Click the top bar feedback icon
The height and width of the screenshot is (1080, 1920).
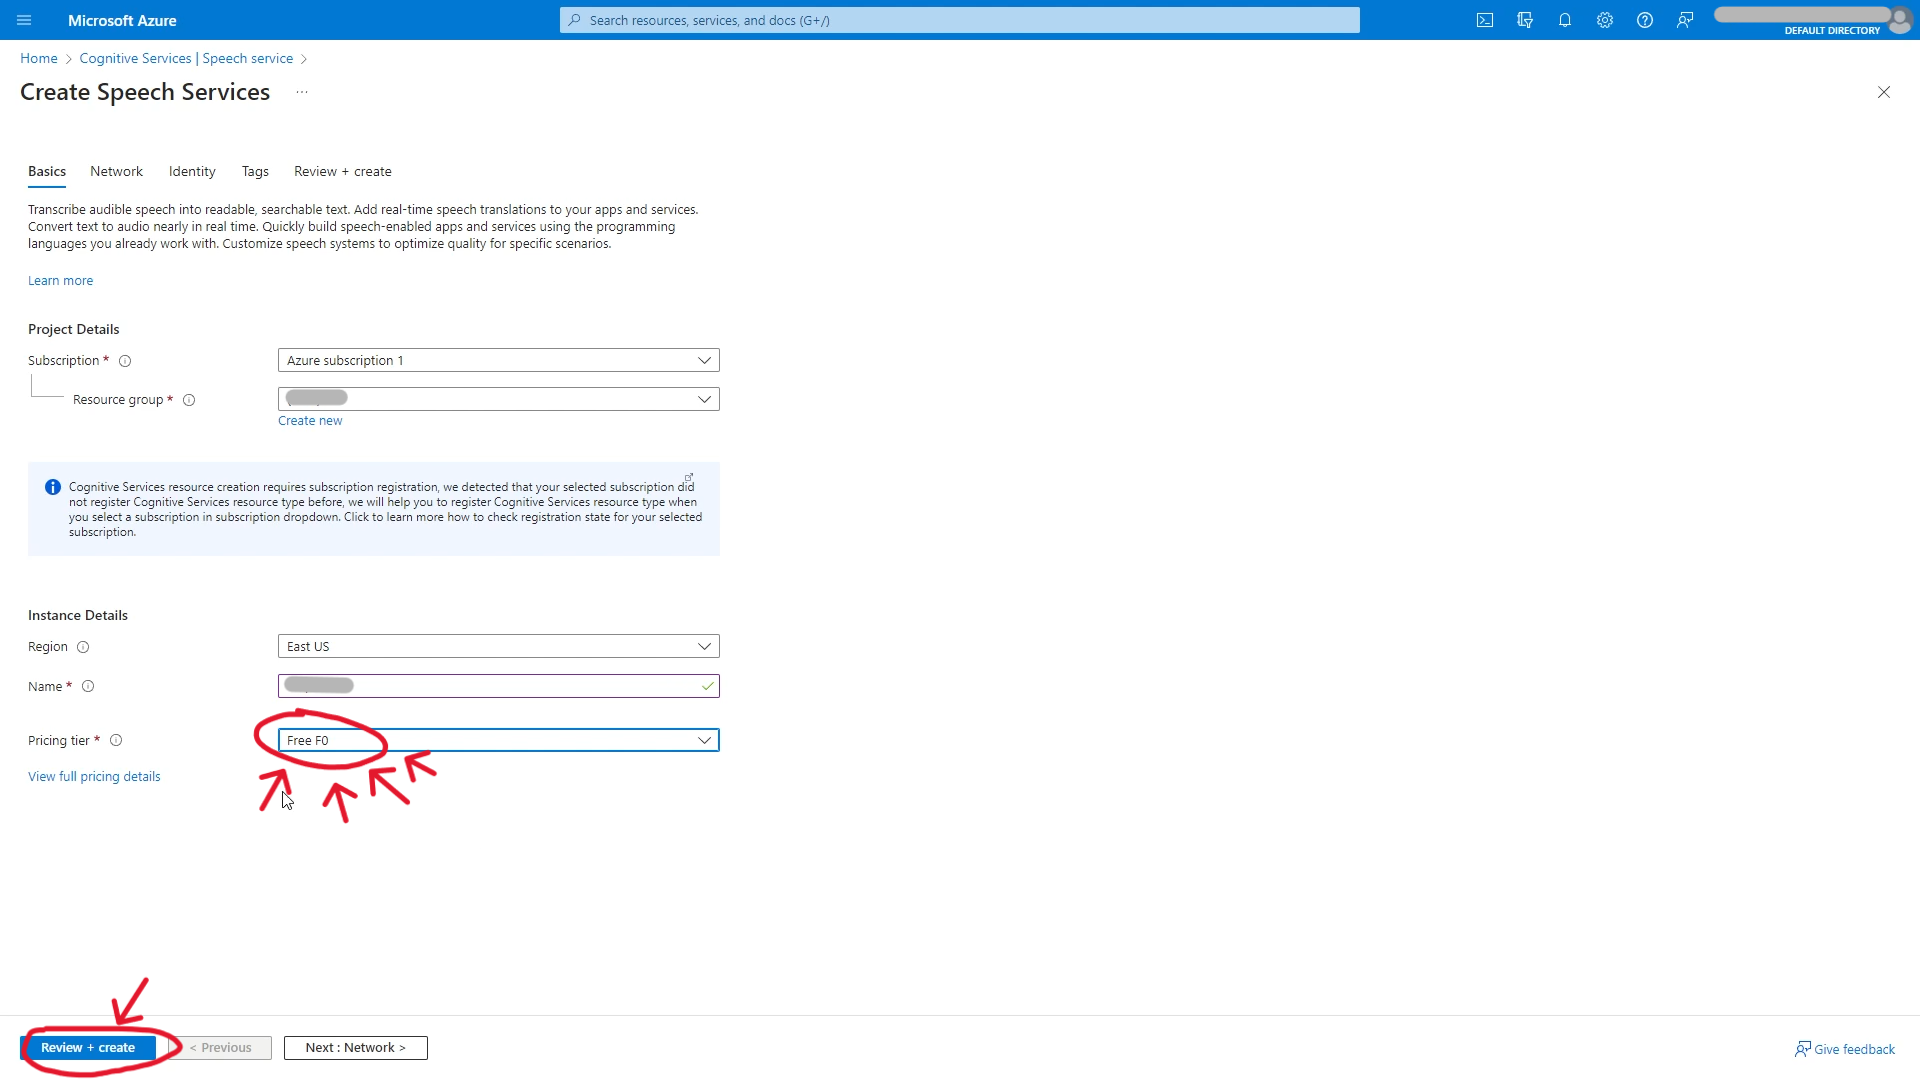[1685, 20]
